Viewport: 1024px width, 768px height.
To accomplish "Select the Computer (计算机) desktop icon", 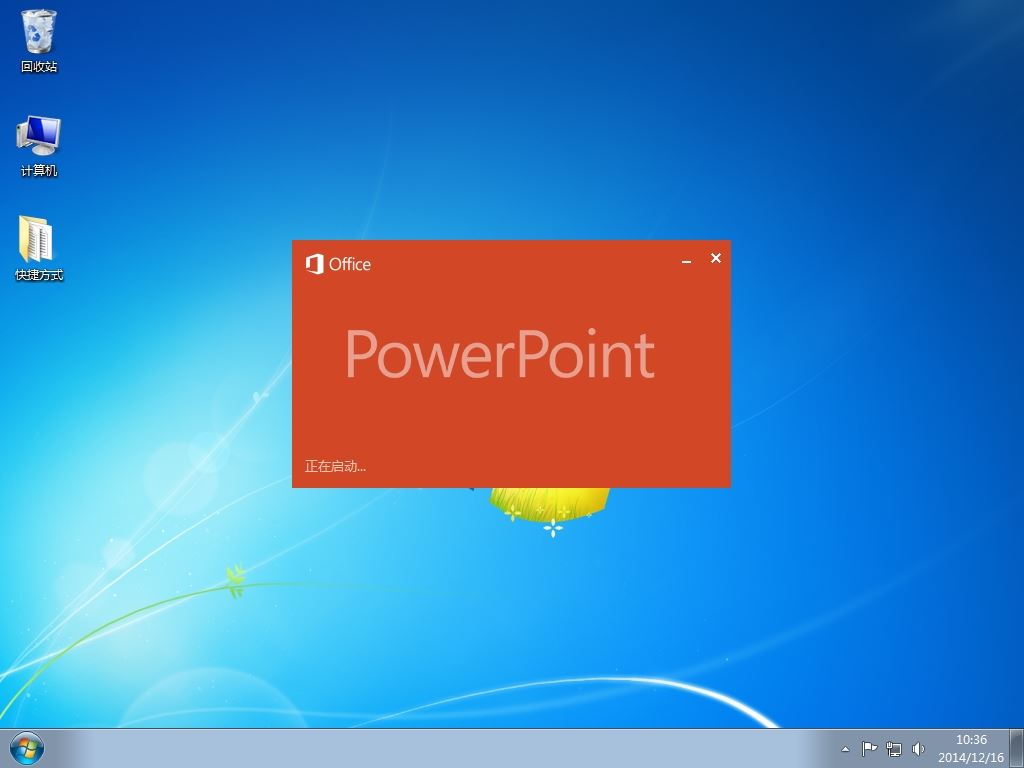I will pyautogui.click(x=39, y=146).
